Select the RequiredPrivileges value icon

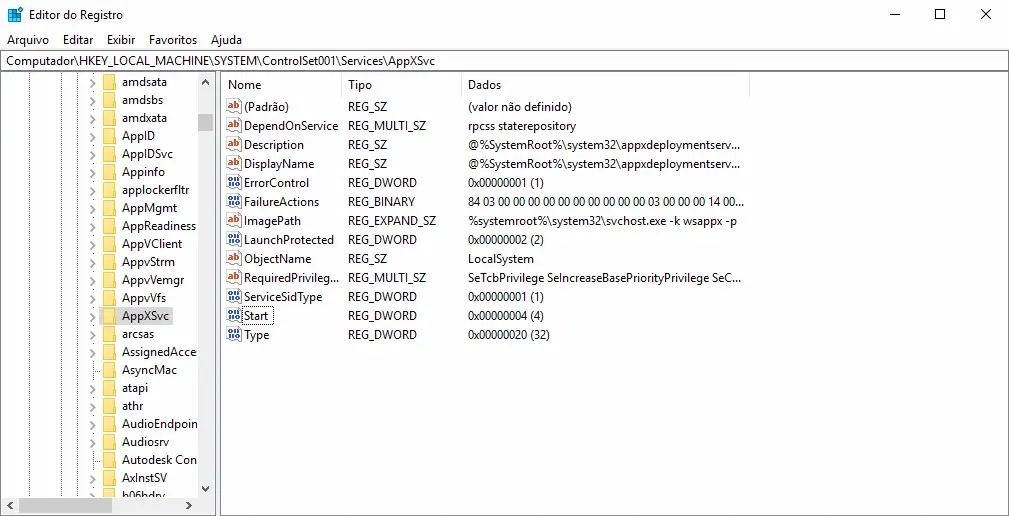234,278
